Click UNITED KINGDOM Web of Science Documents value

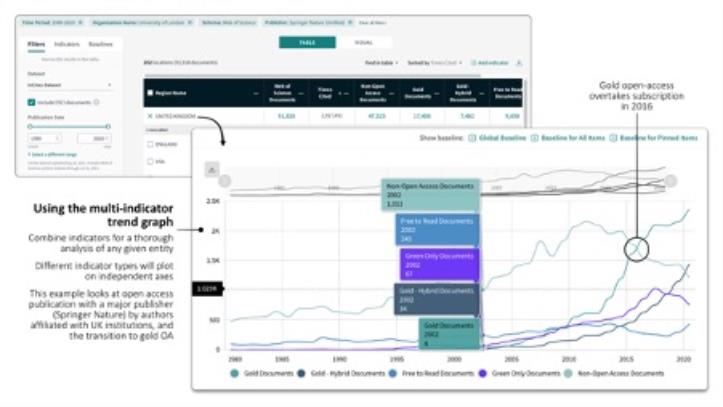tap(286, 116)
